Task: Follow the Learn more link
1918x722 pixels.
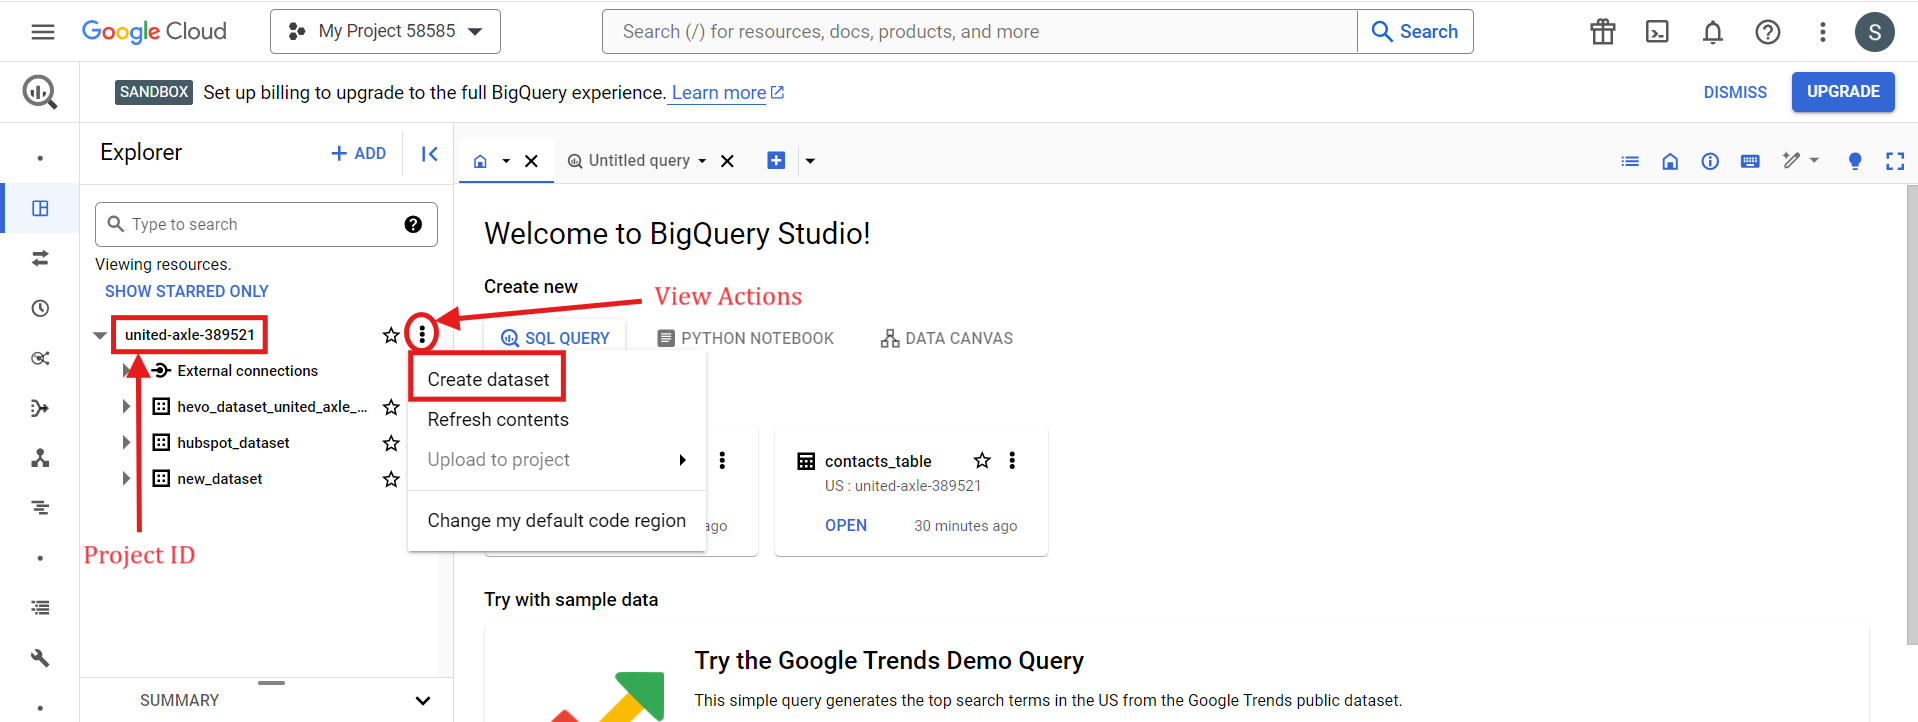Action: [727, 93]
